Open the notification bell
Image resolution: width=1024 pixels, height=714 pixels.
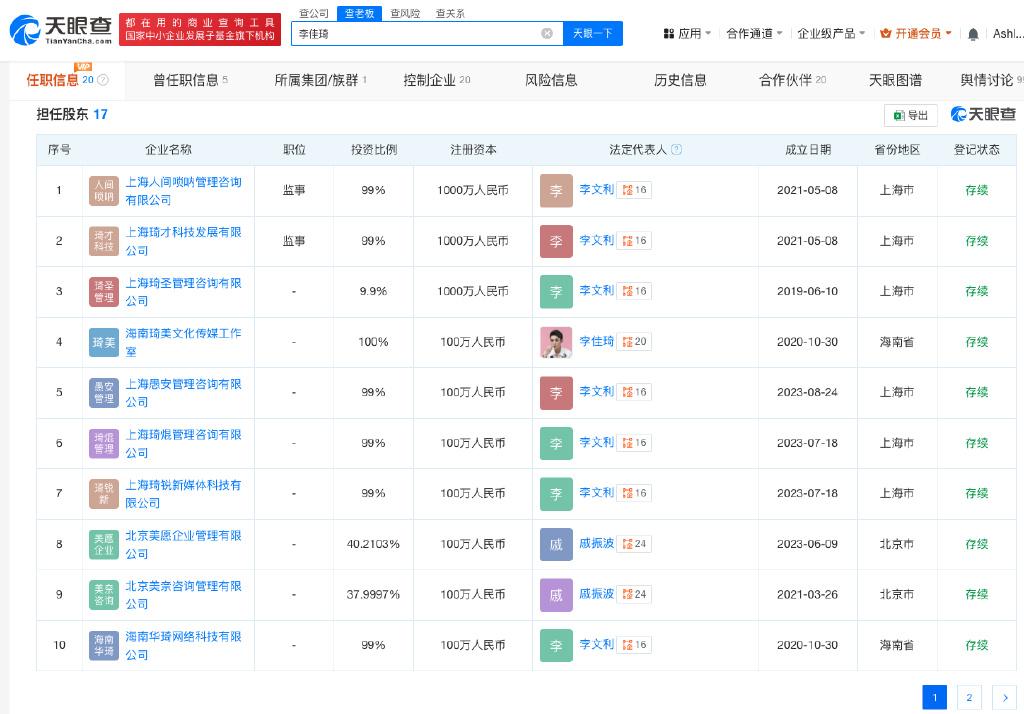coord(973,34)
